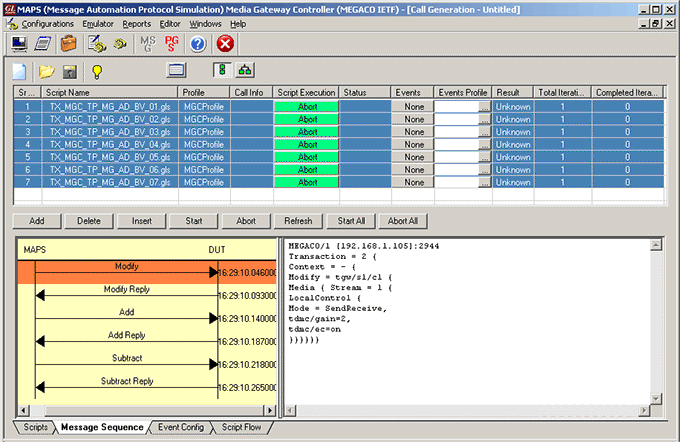Click the Abort button below table
The height and width of the screenshot is (442, 680).
click(246, 221)
